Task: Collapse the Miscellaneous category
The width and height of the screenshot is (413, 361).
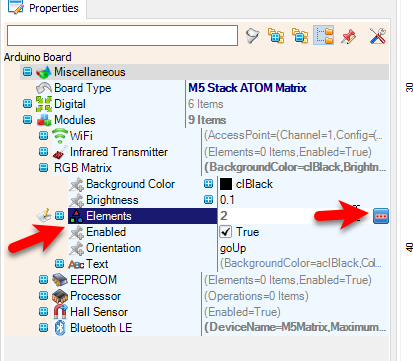Action: pos(27,72)
